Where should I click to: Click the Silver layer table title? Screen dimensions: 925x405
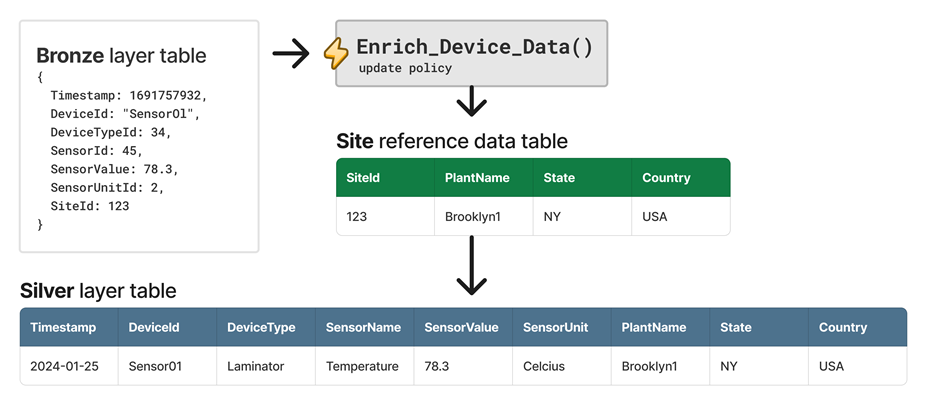[98, 291]
